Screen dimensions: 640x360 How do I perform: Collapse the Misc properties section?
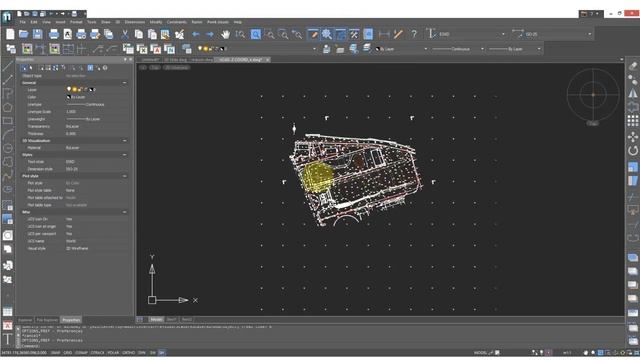(124, 212)
